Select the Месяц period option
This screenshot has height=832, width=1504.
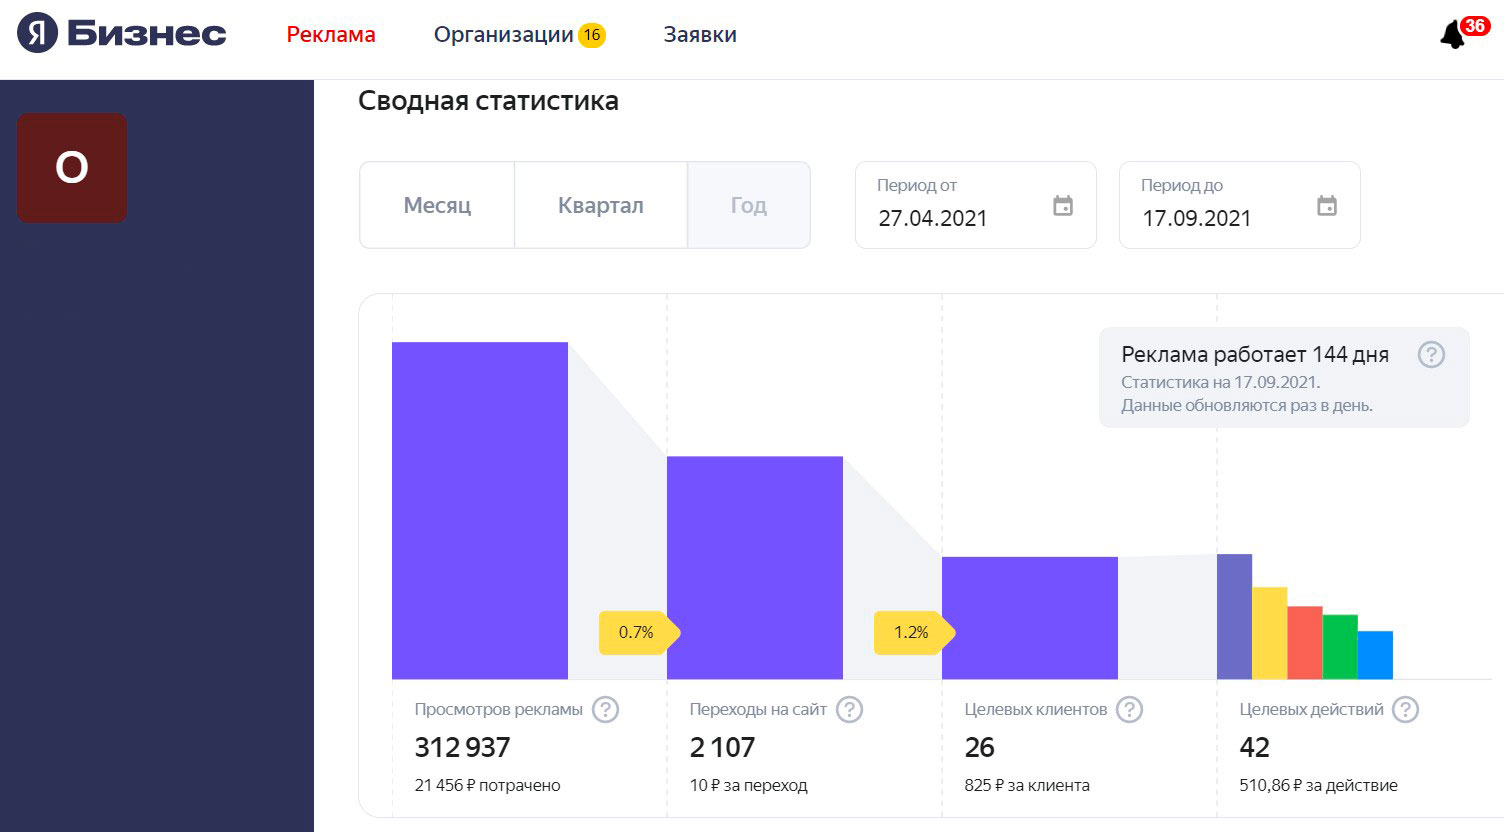click(437, 205)
